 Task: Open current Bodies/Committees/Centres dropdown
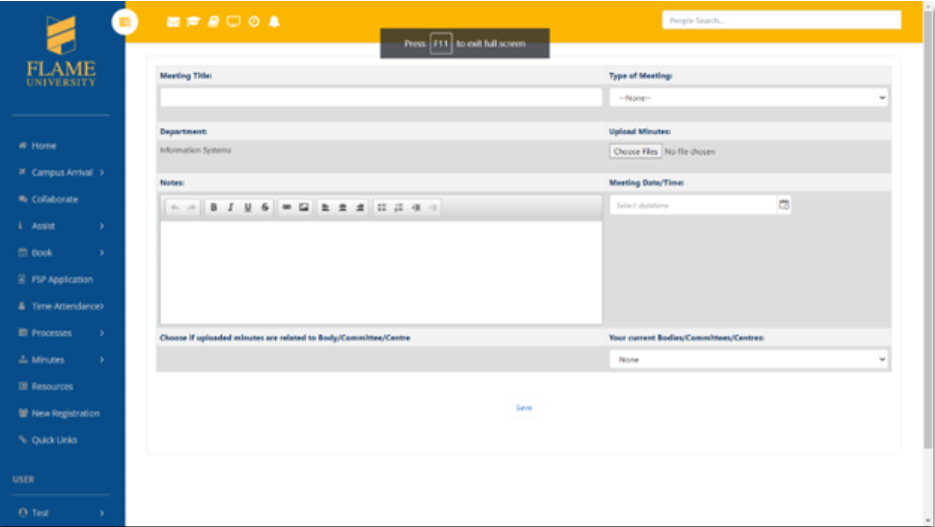748,359
